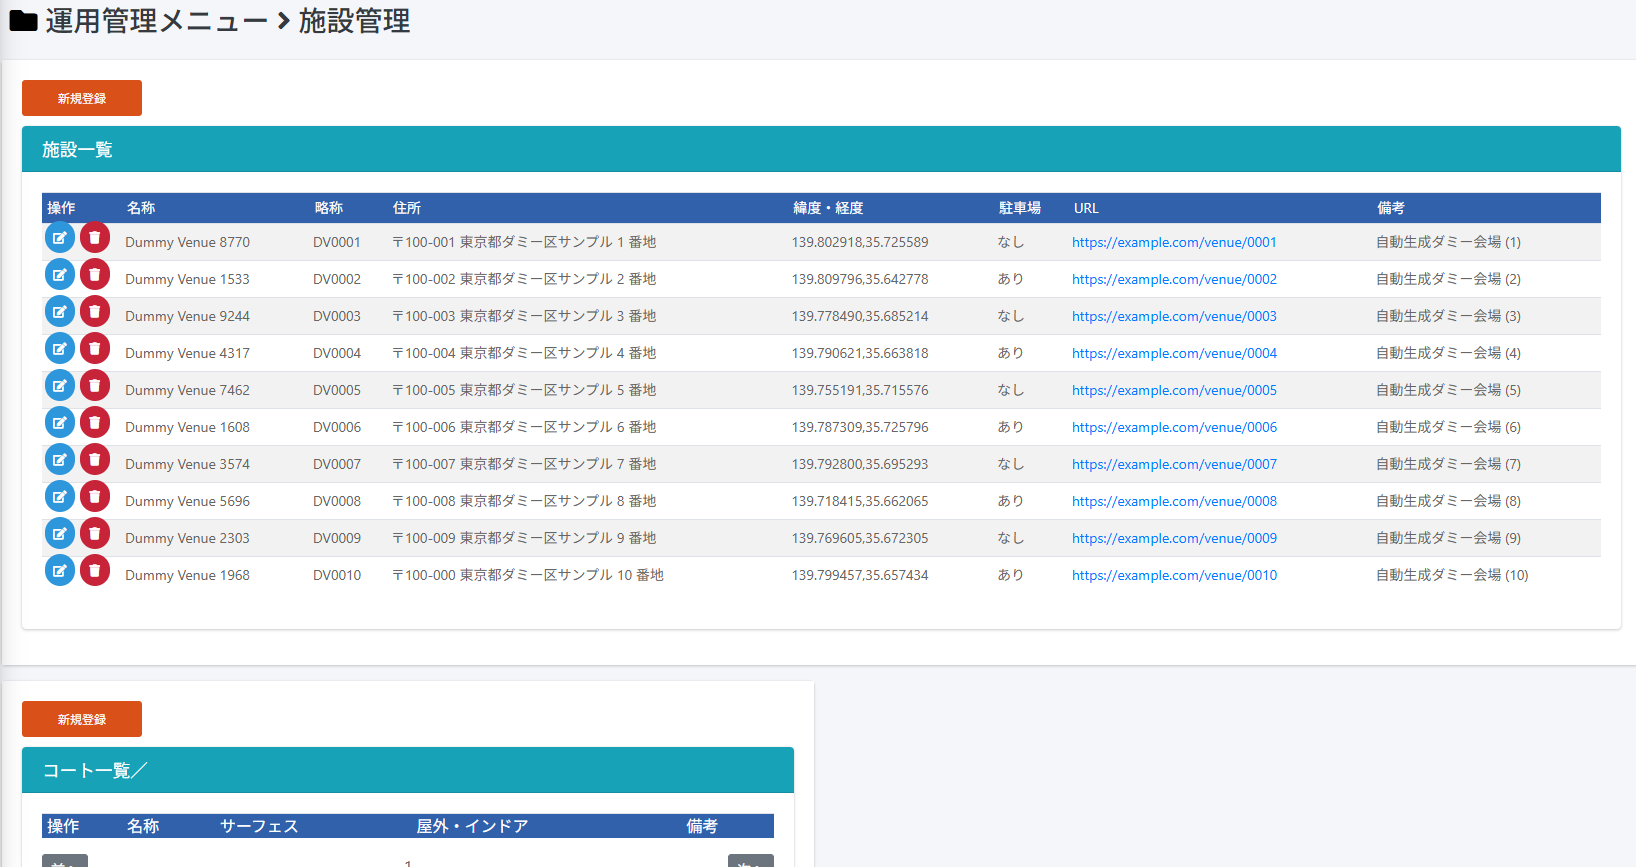
Task: Click 施設一覧 panel header
Action: point(821,149)
